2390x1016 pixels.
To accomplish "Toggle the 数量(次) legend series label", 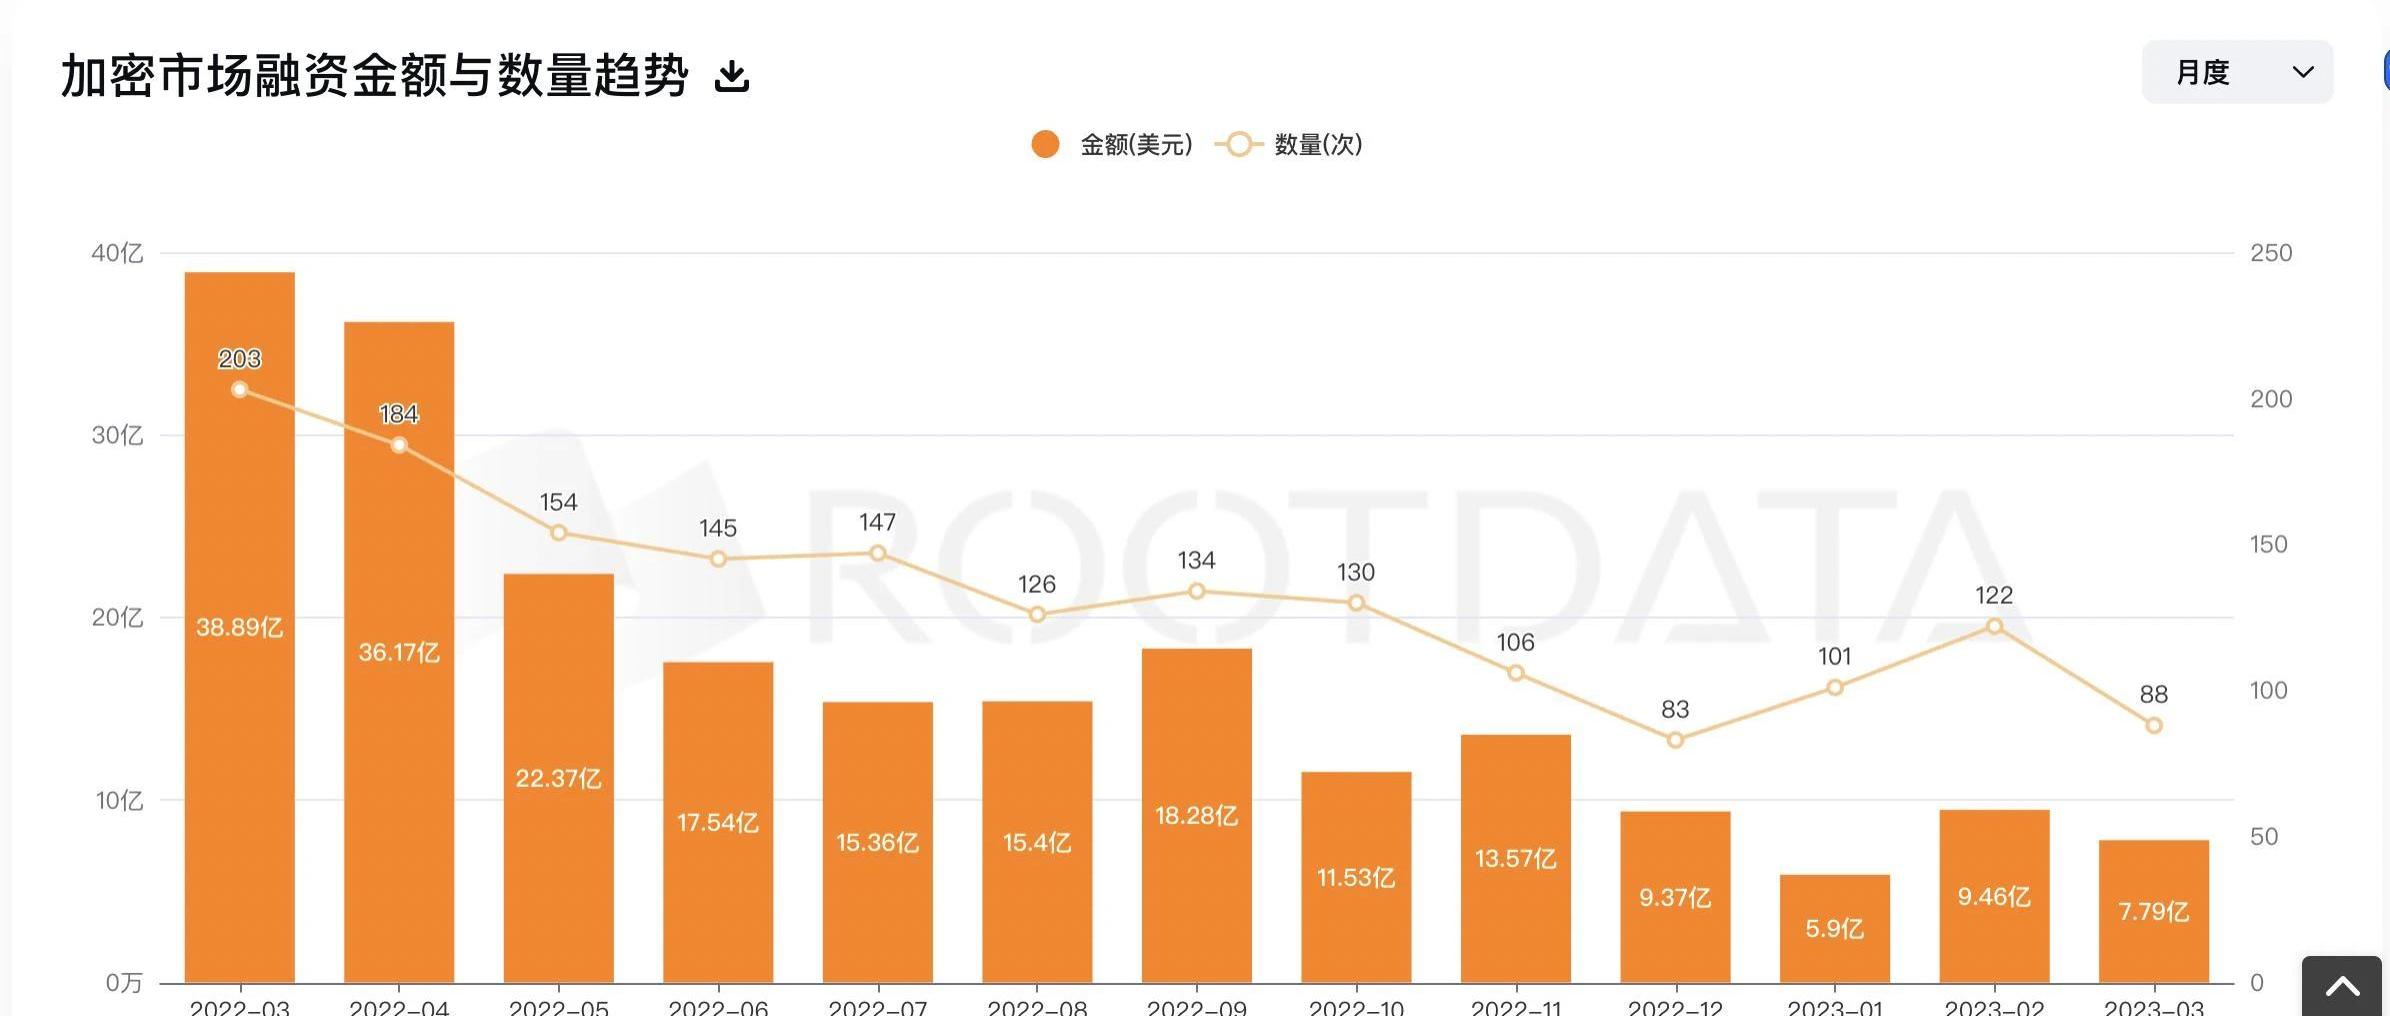I will click(1318, 145).
